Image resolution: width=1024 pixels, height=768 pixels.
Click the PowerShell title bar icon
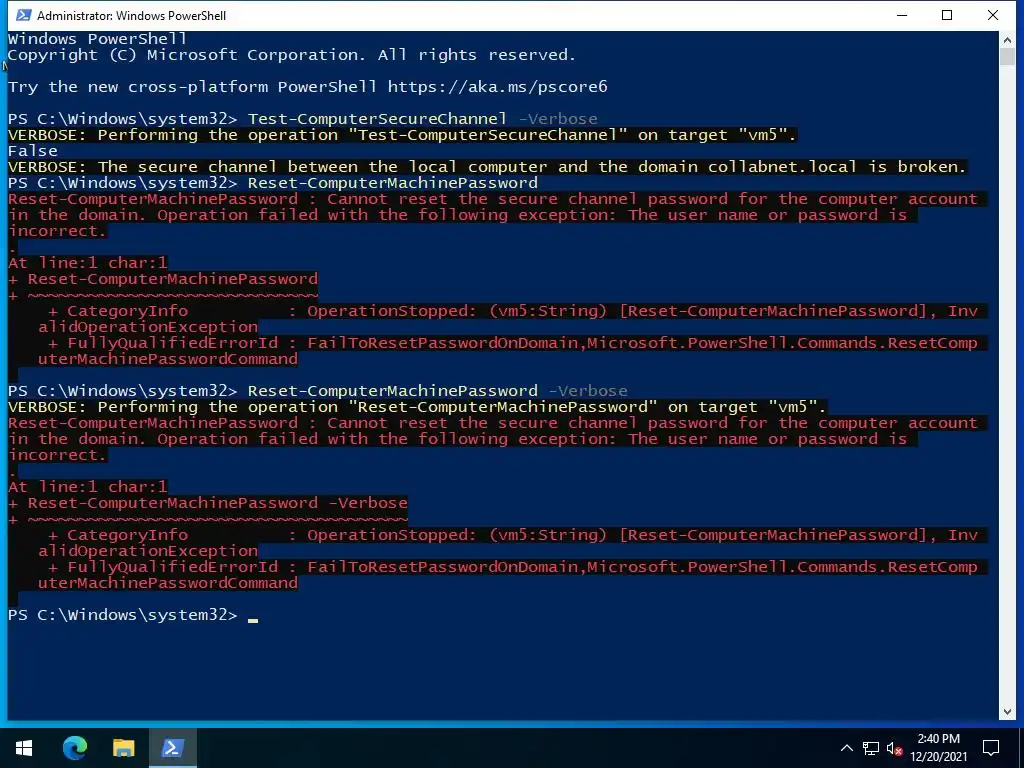(x=24, y=15)
